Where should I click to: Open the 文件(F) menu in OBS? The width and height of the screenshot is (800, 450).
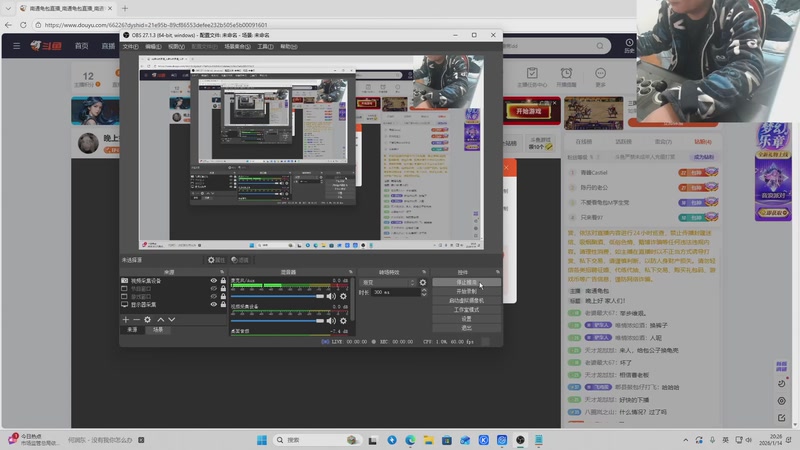pyautogui.click(x=130, y=46)
